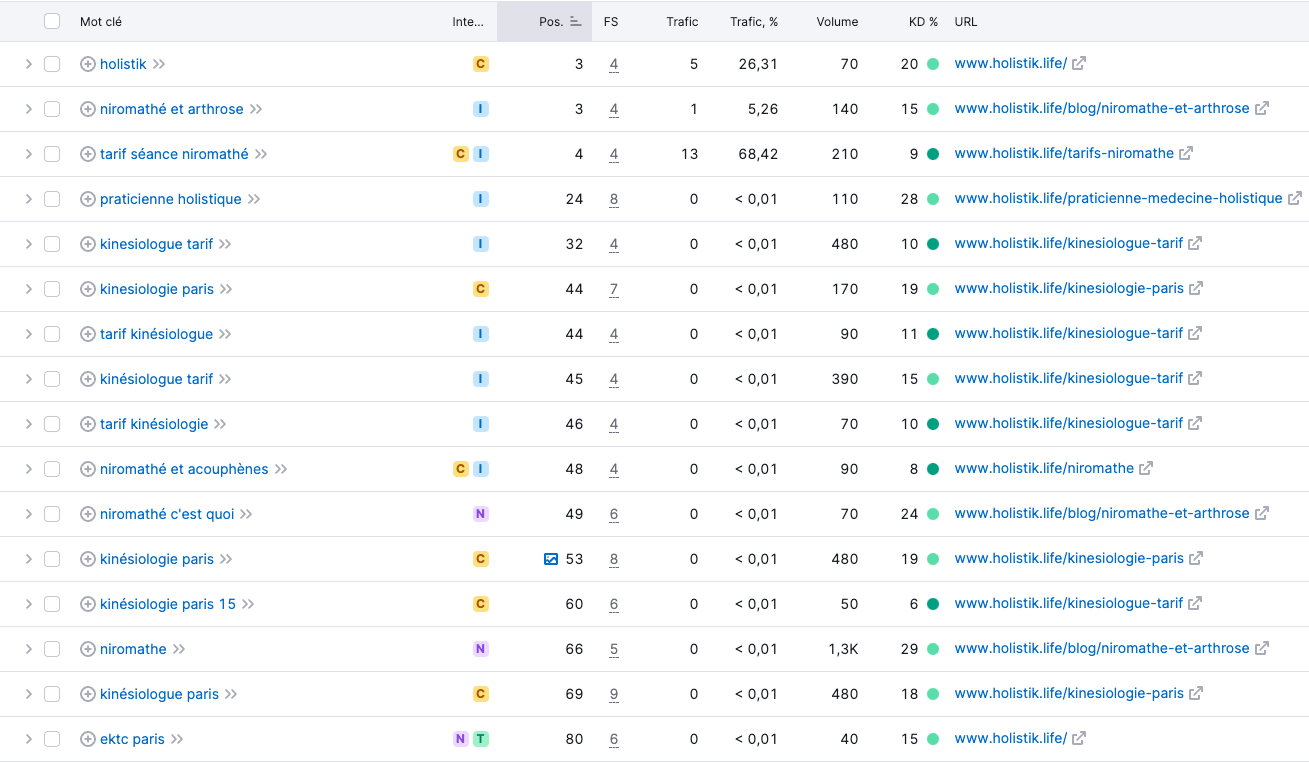Screen dimensions: 1309x762
Task: Expand the kinésiologue paris row
Action: [x=28, y=694]
